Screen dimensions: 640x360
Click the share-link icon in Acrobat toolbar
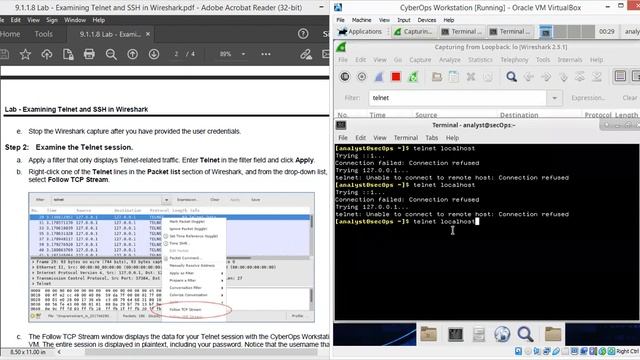(306, 54)
